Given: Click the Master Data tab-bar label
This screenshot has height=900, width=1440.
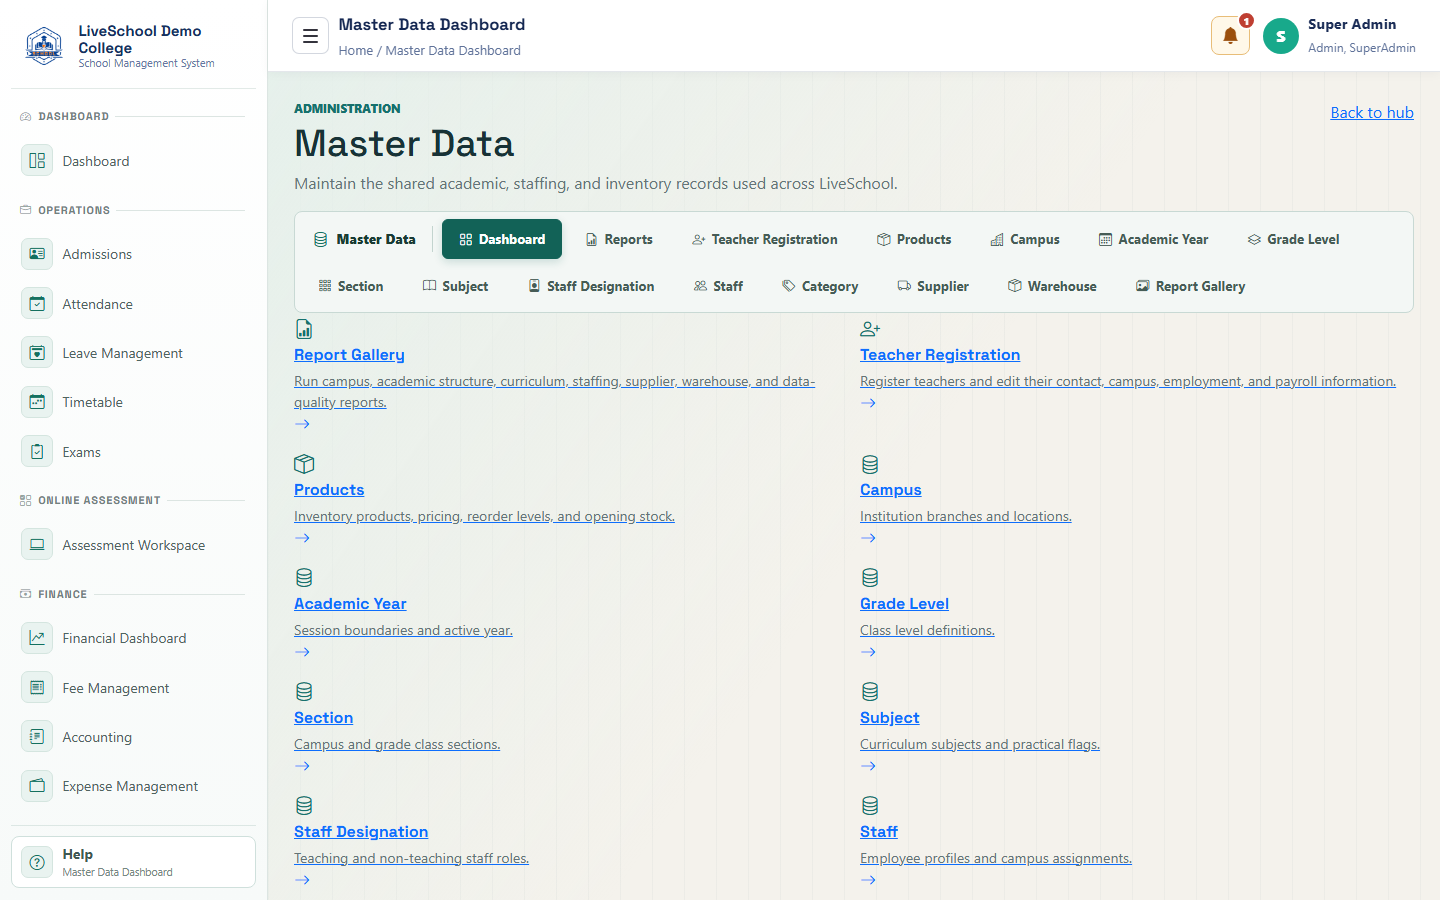Looking at the screenshot, I should [364, 239].
